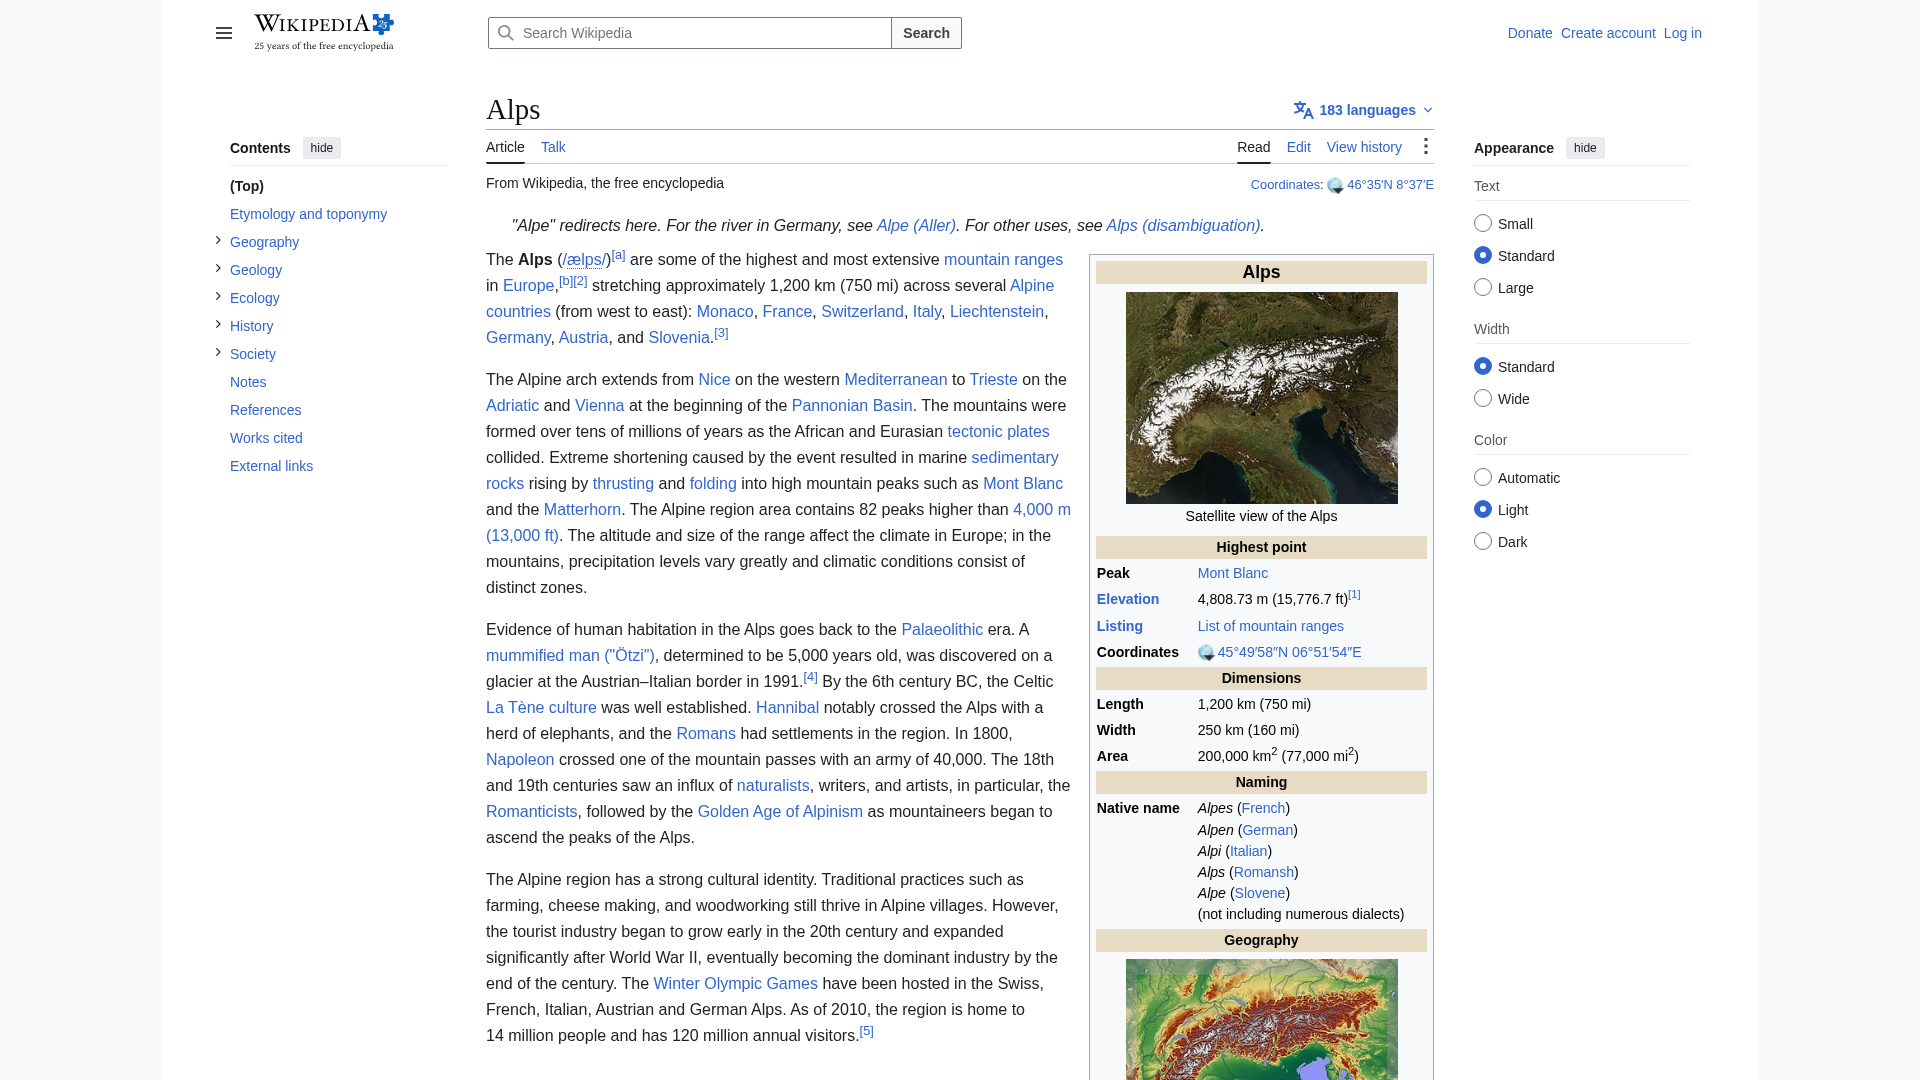The width and height of the screenshot is (1920, 1080).
Task: Click the search magnifier icon
Action: click(506, 33)
